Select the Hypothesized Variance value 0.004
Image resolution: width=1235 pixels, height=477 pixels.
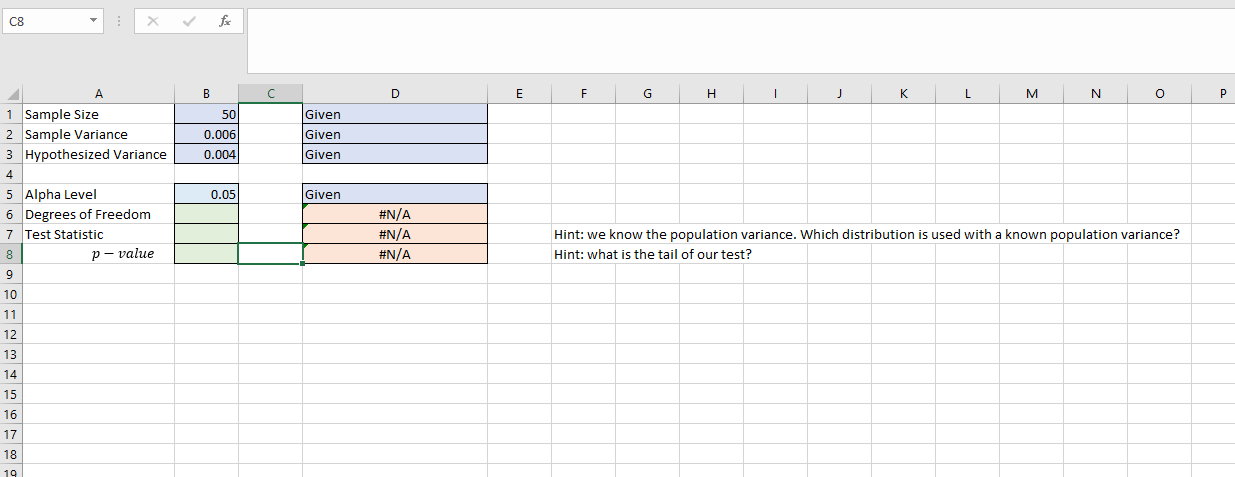pos(206,154)
